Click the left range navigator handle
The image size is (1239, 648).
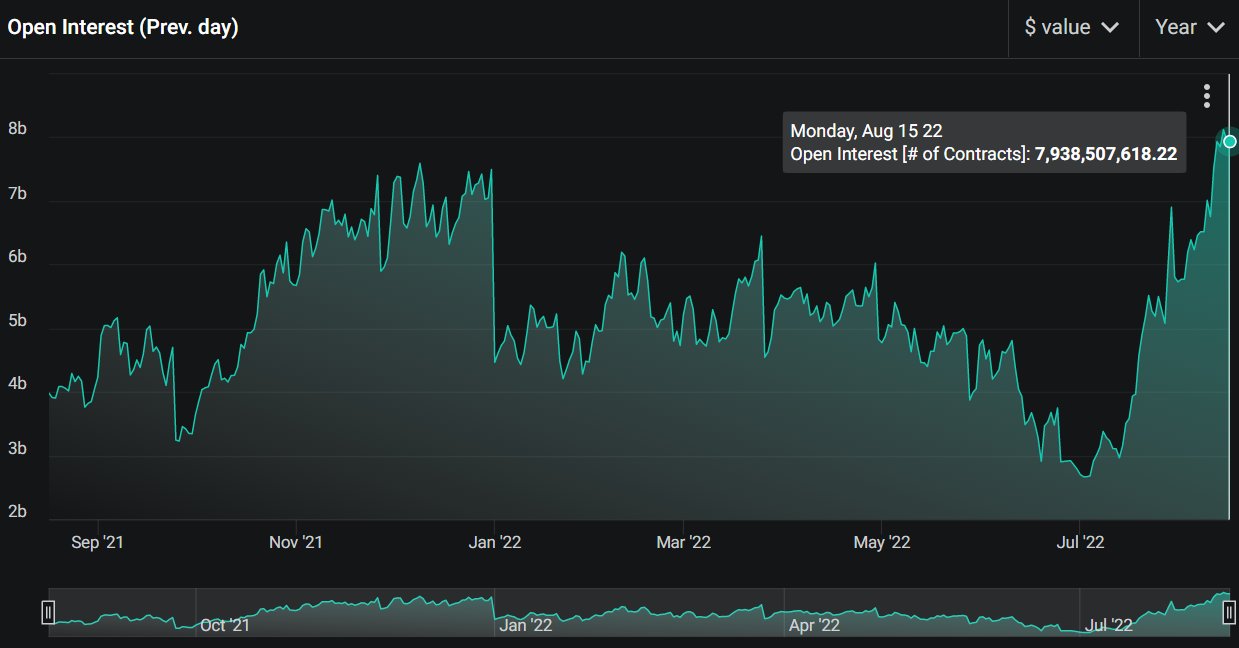[48, 612]
